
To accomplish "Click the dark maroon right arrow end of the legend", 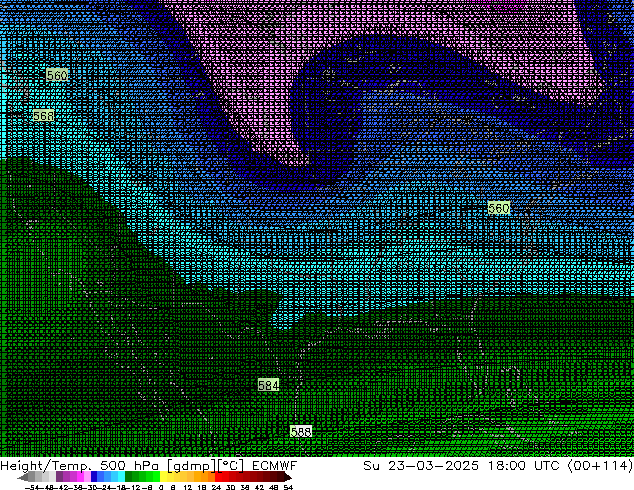I will [287, 477].
